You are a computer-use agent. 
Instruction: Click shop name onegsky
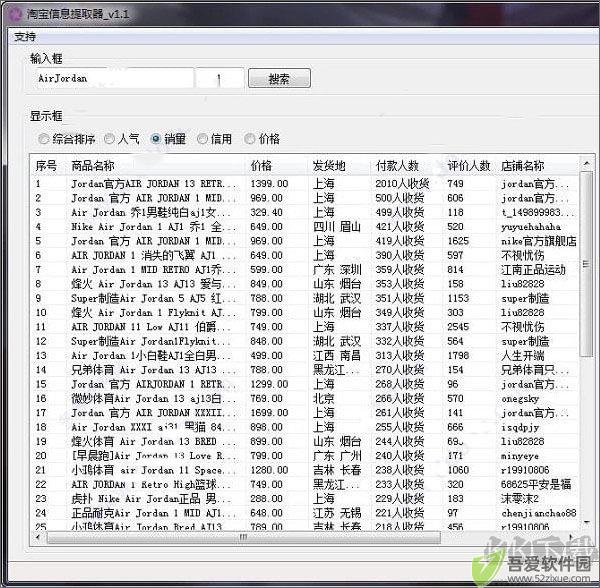tap(520, 399)
